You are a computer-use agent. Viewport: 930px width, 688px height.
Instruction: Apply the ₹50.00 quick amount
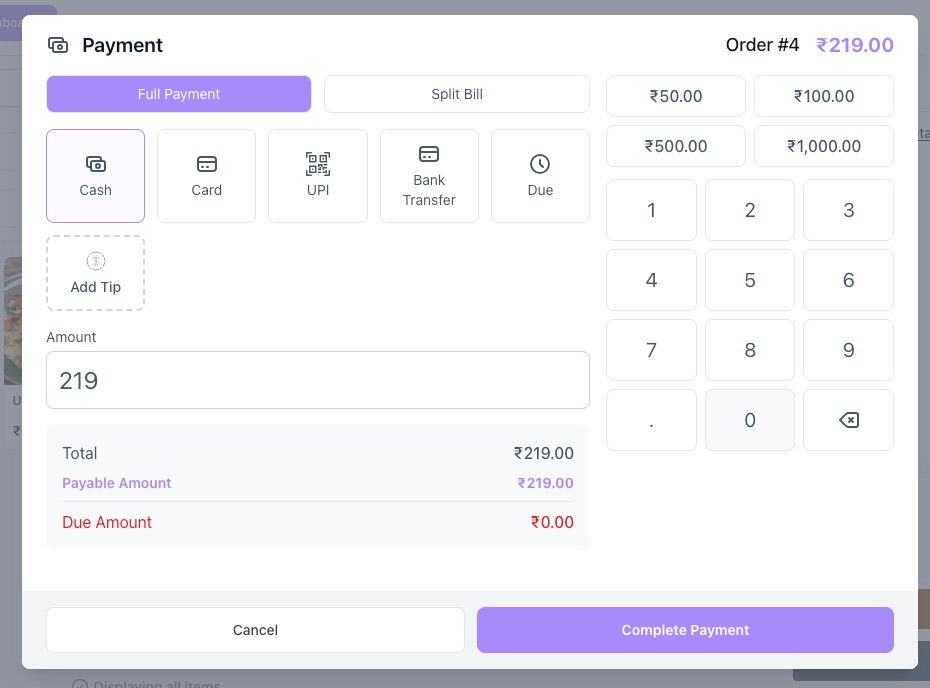pyautogui.click(x=675, y=96)
